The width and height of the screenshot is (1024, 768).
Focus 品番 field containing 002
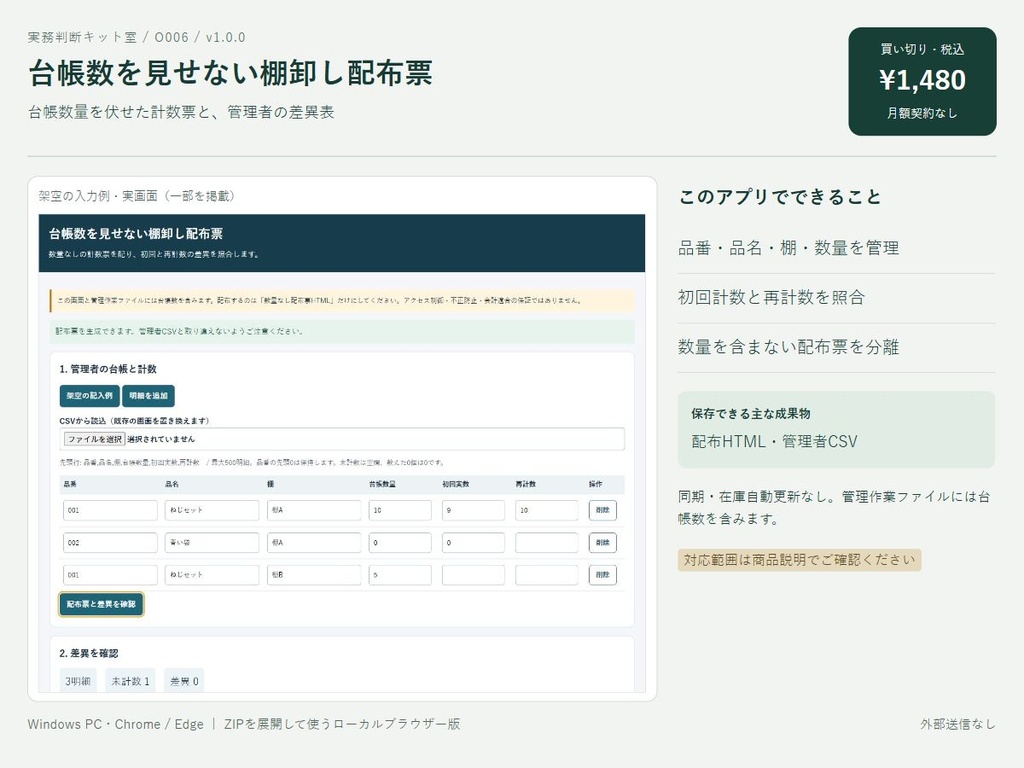(x=110, y=543)
